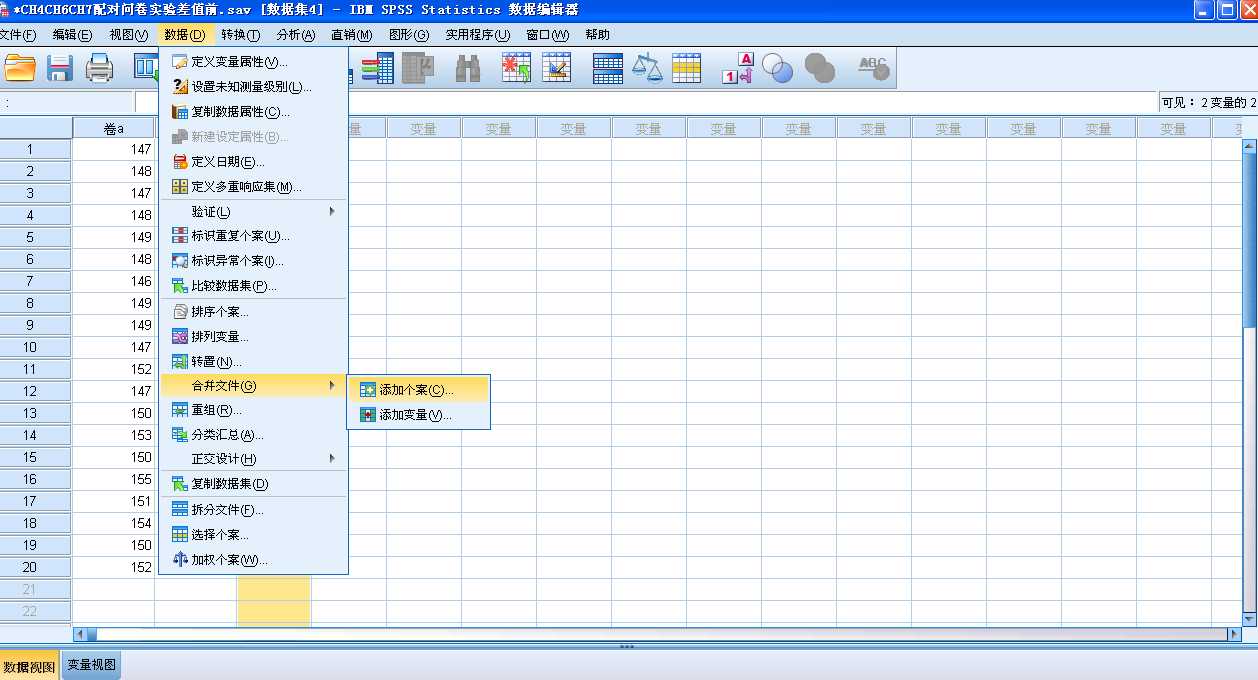Open the 转换(T) menu

[240, 35]
